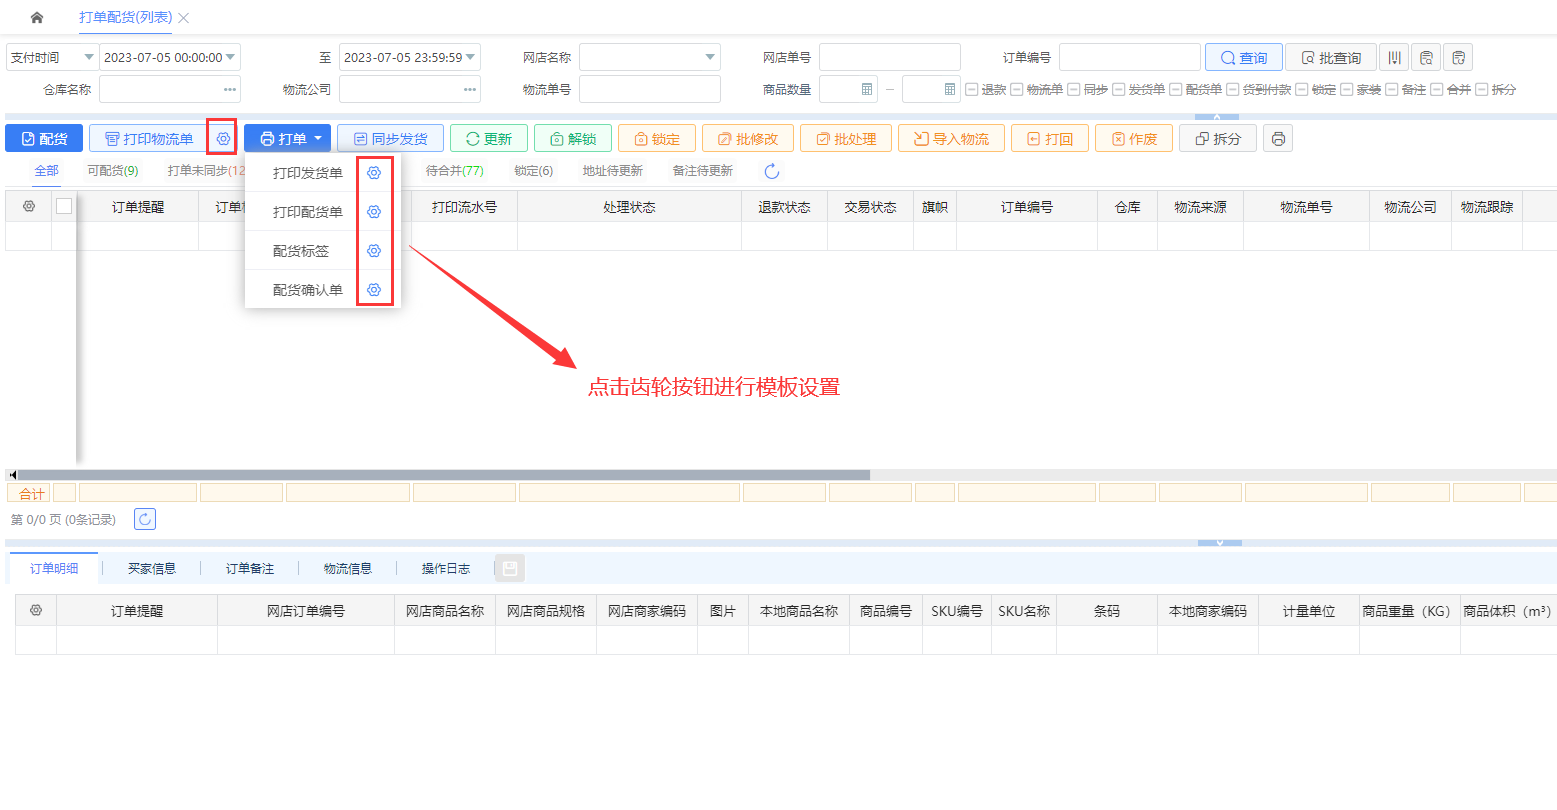Click the green 更新 button
The height and width of the screenshot is (810, 1557).
tap(489, 138)
